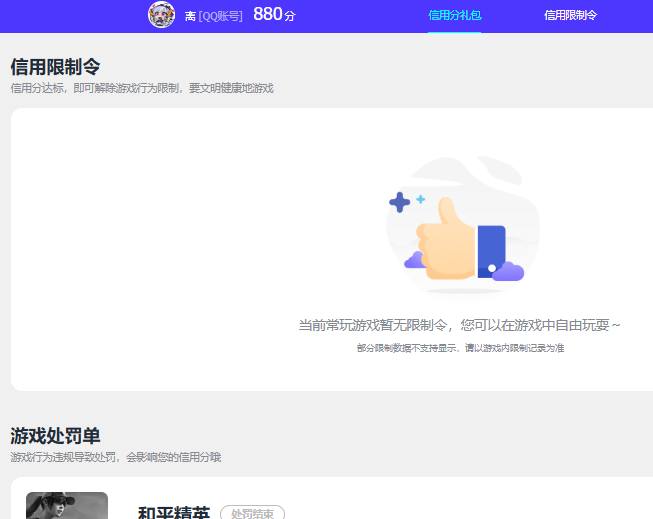Image resolution: width=653 pixels, height=519 pixels.
Task: Click subtitle 游戏行为违规导致处罚
Action: pyautogui.click(x=116, y=457)
